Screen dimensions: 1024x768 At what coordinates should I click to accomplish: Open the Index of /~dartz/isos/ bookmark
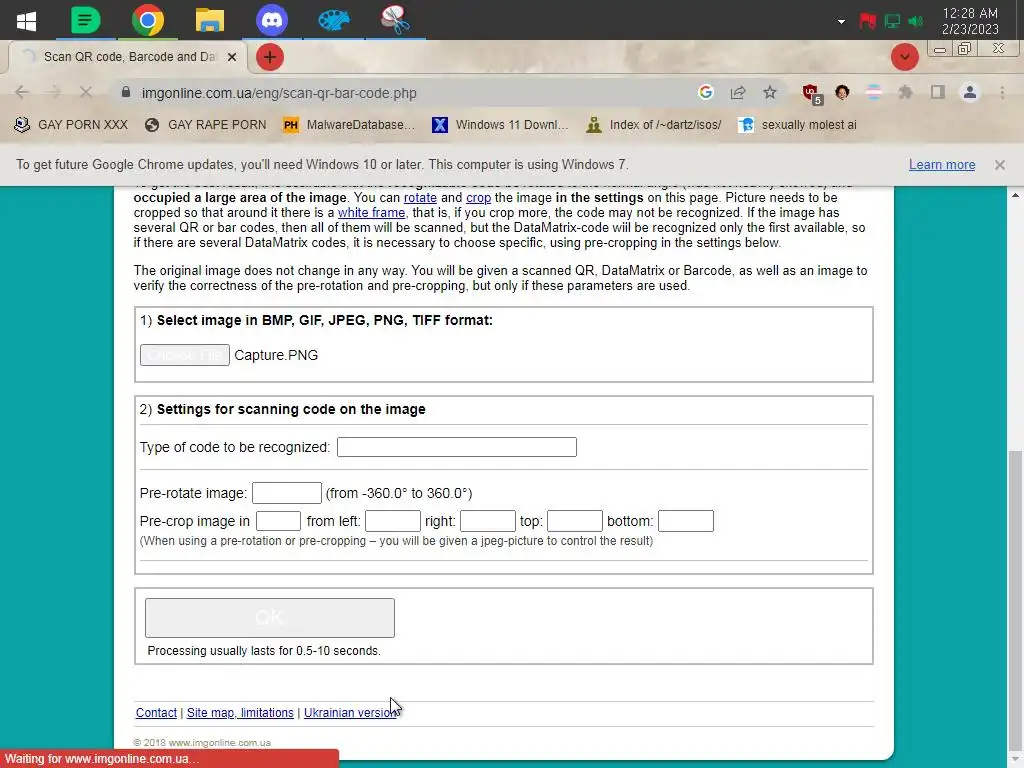tap(654, 125)
